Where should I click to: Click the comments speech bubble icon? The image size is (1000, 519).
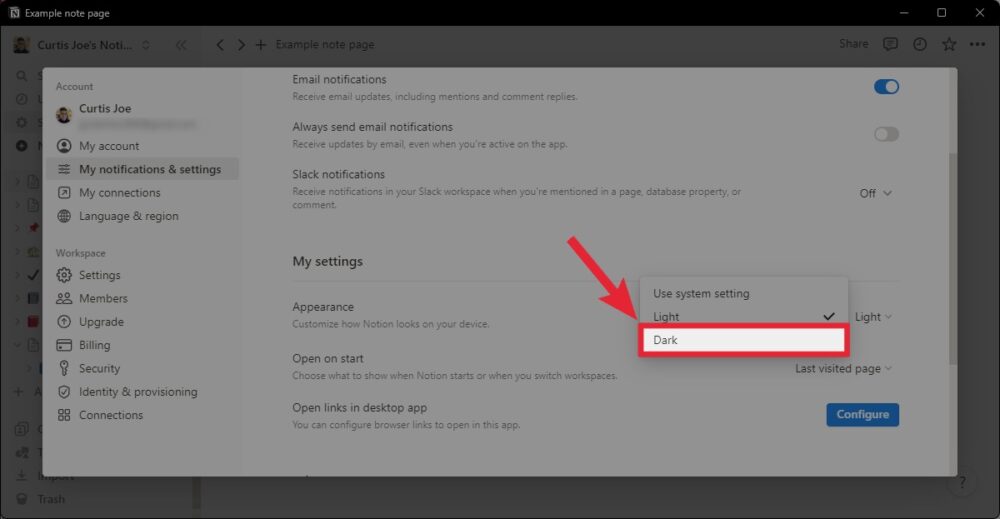(x=890, y=44)
